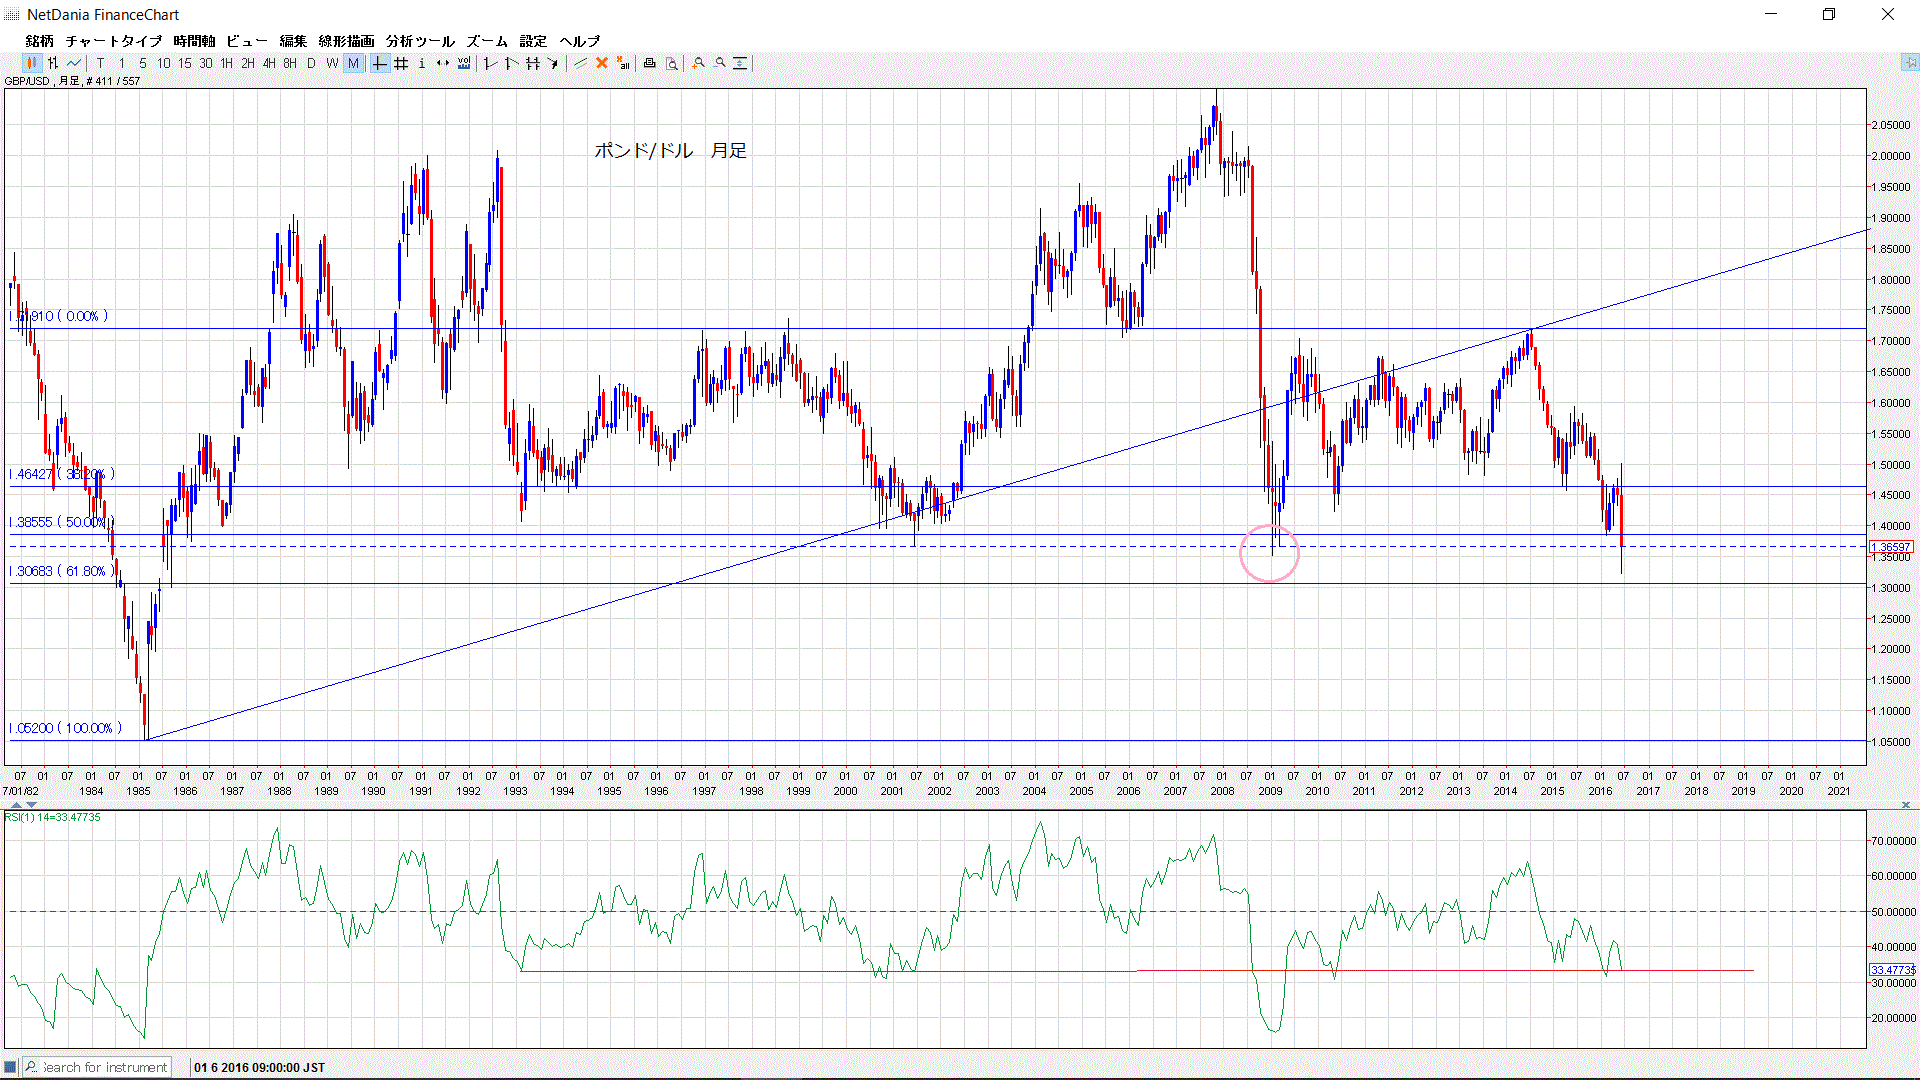Screen dimensions: 1920x1080
Task: Click the 1.36597 current price tag
Action: pyautogui.click(x=1891, y=547)
